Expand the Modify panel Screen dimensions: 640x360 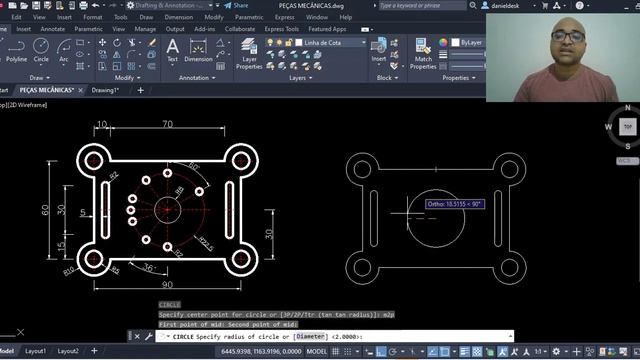(x=127, y=78)
